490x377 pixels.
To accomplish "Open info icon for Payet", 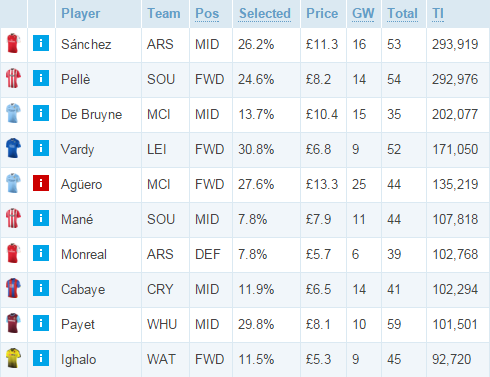I will (41, 323).
